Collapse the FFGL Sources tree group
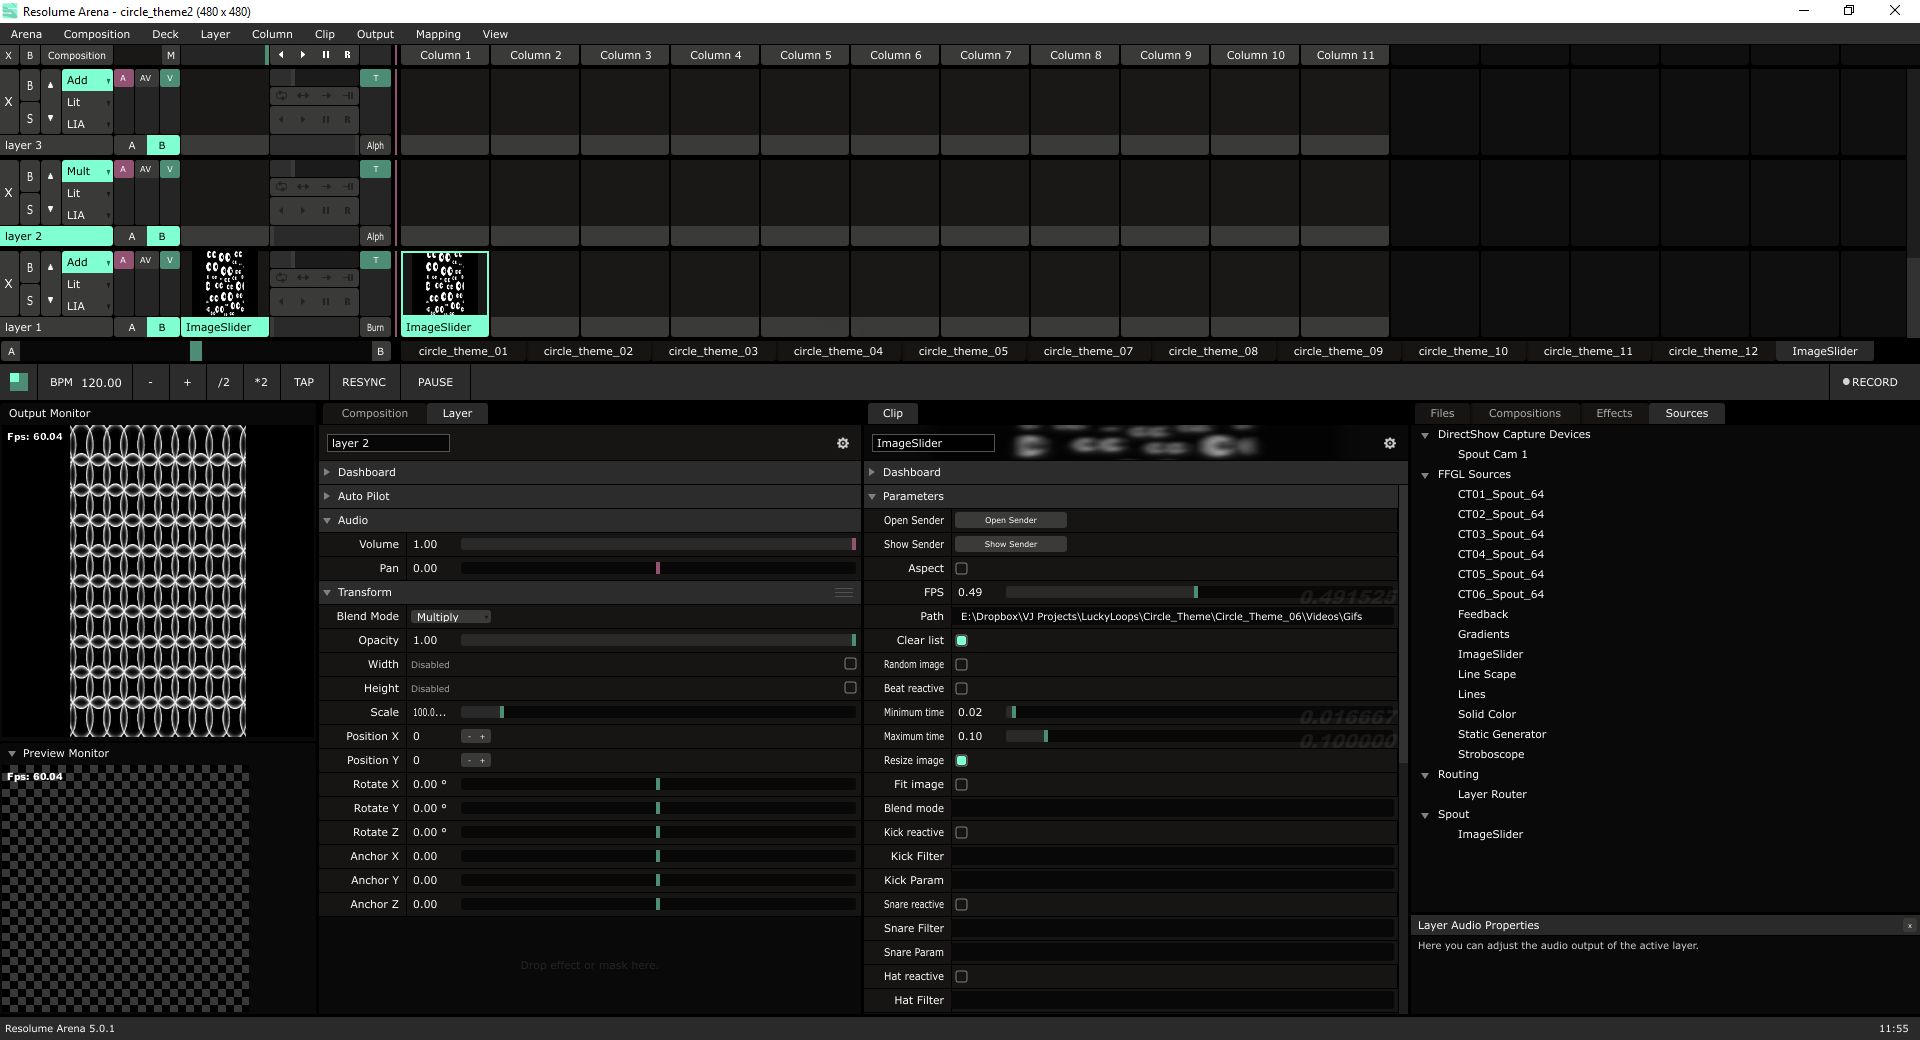 (1425, 475)
